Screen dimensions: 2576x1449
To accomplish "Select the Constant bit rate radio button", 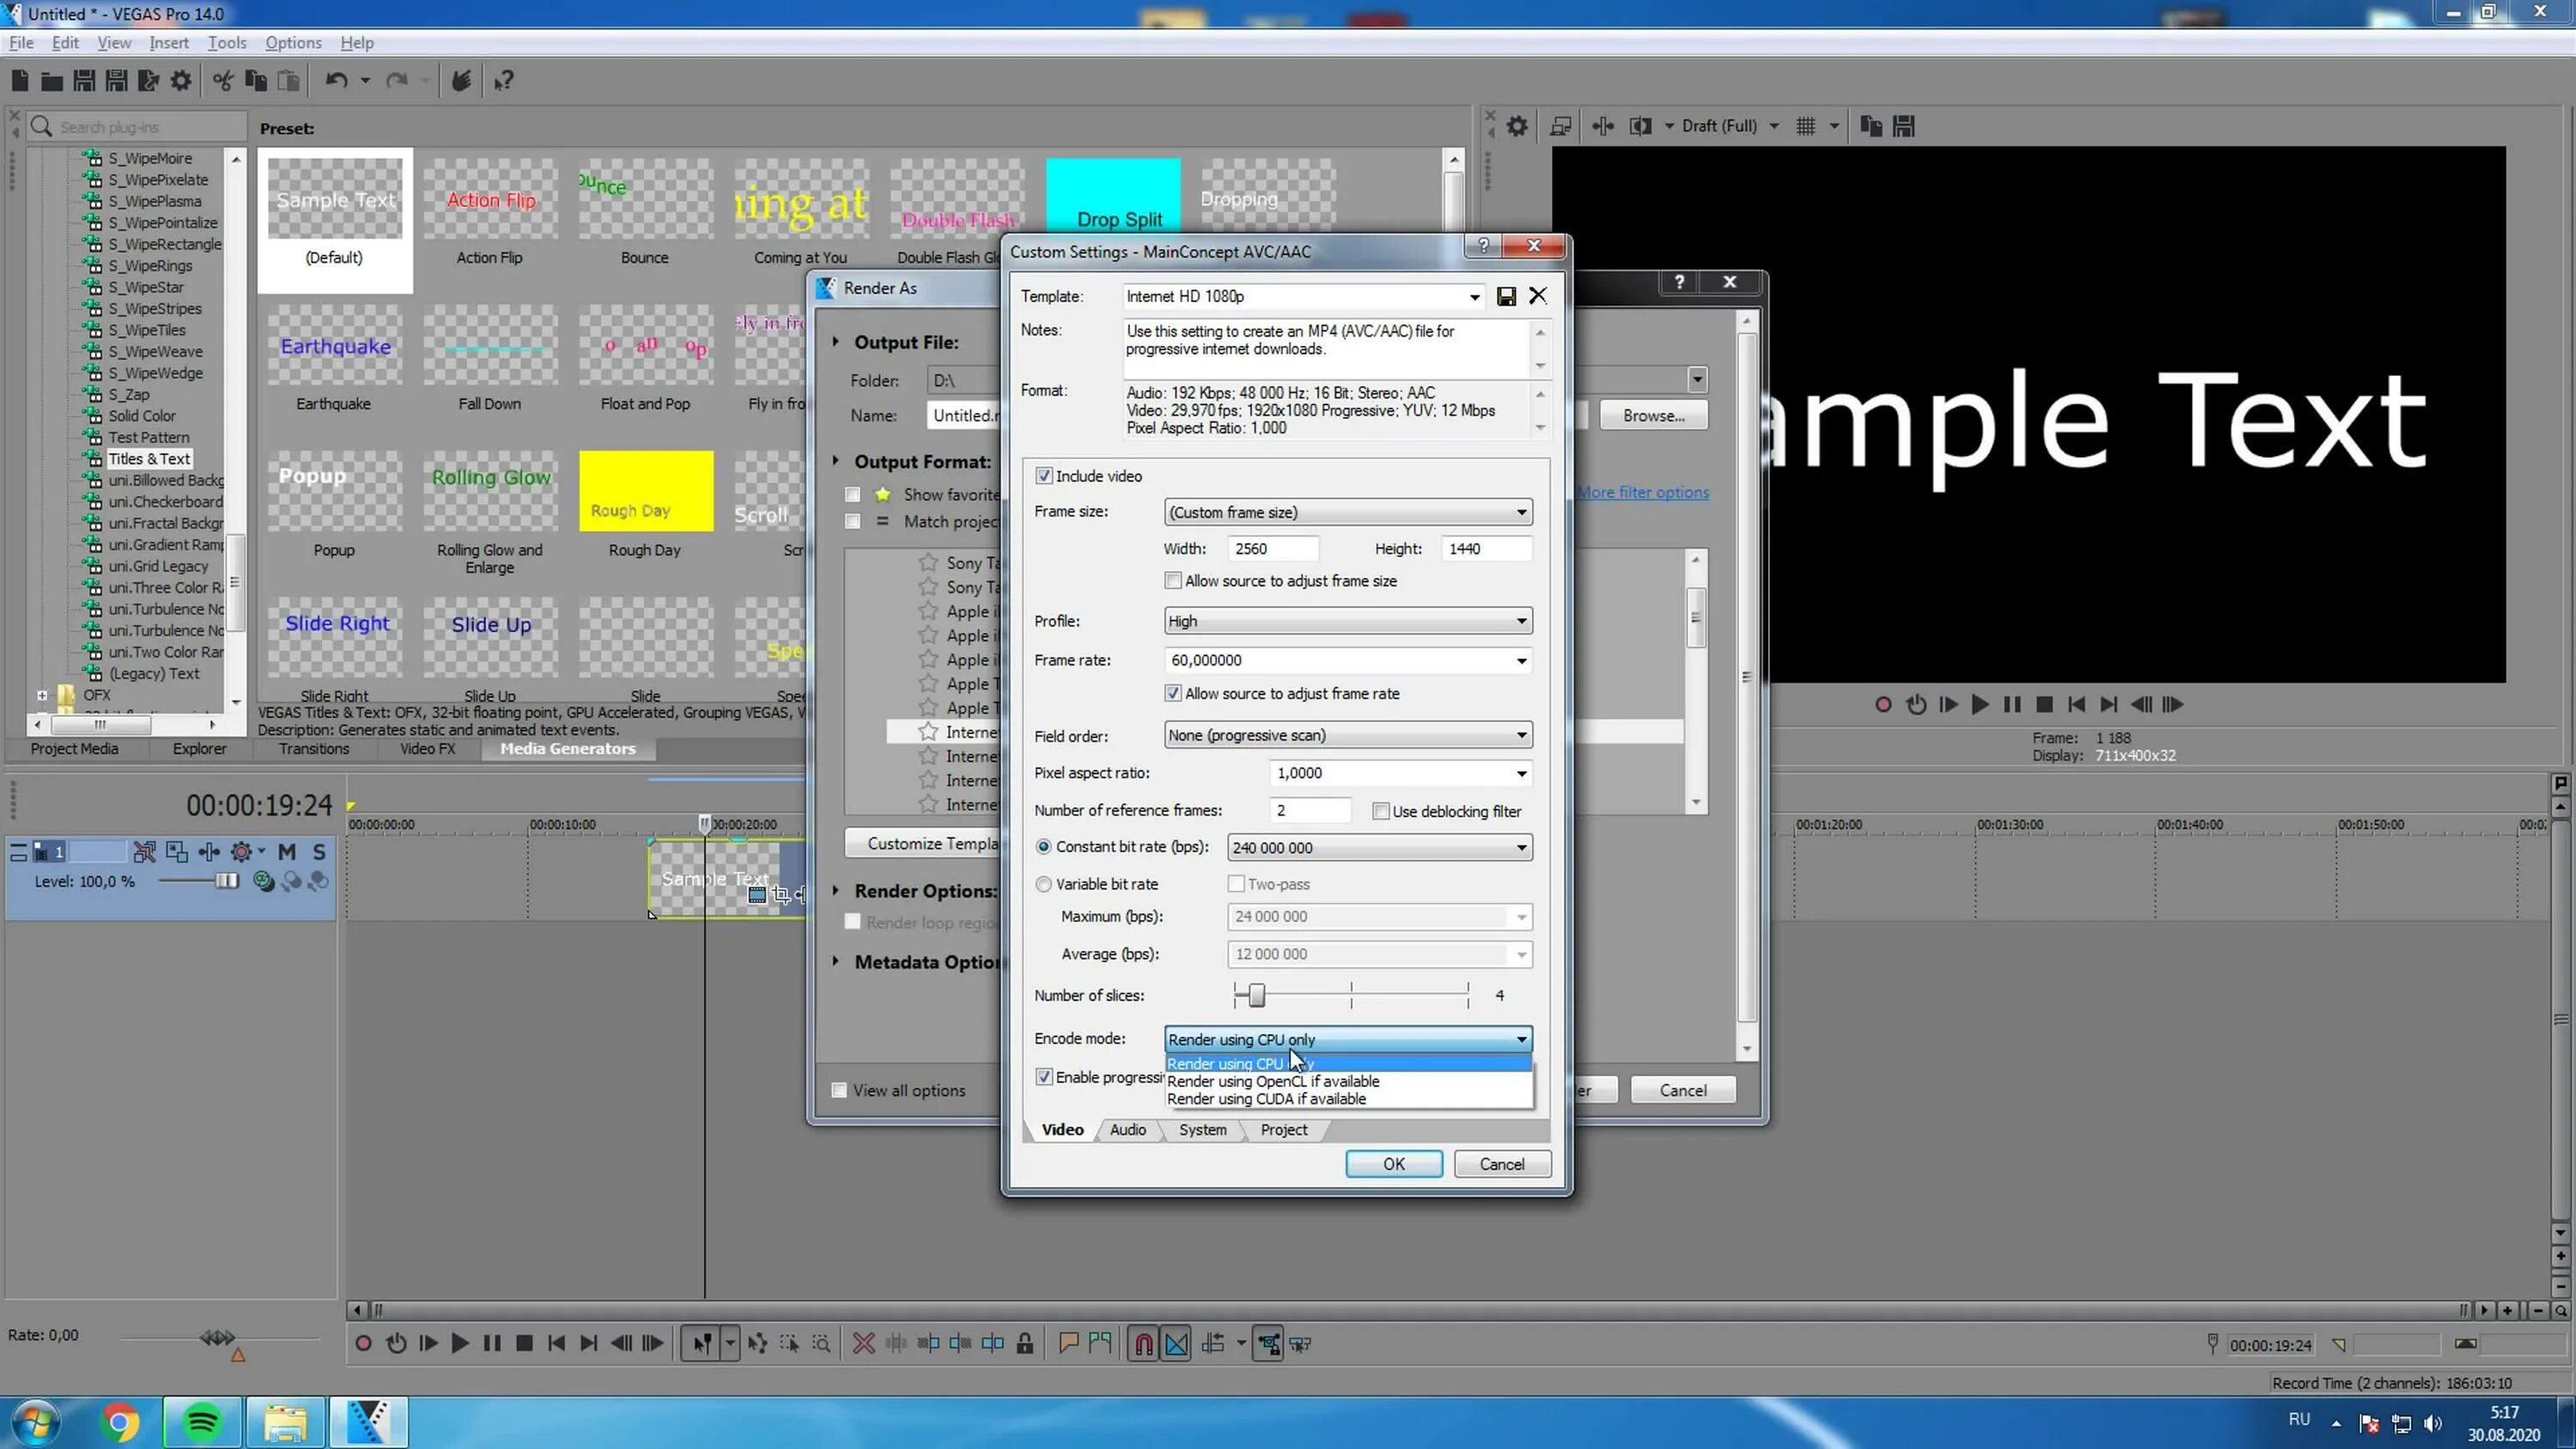I will 1043,847.
